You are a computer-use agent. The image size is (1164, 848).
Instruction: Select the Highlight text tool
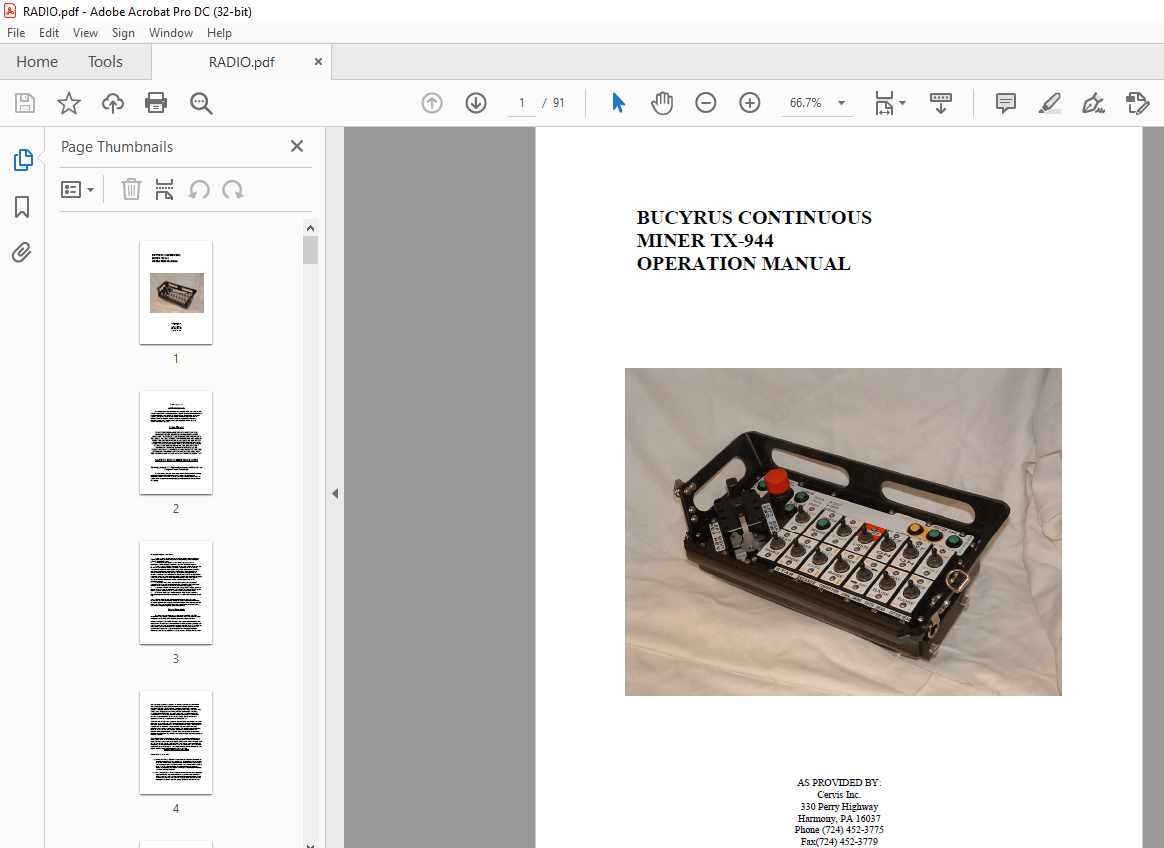tap(1049, 103)
